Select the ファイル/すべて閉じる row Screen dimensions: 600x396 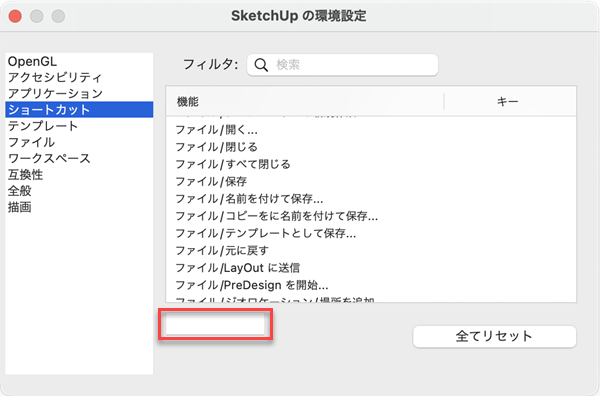point(371,164)
